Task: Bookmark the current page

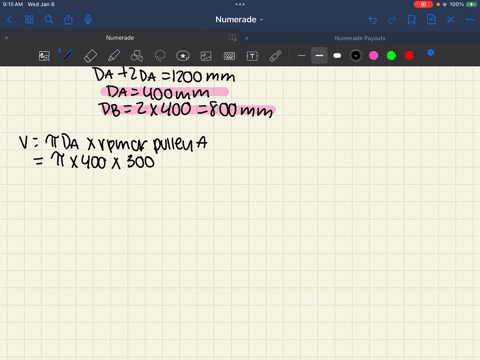Action: click(412, 20)
